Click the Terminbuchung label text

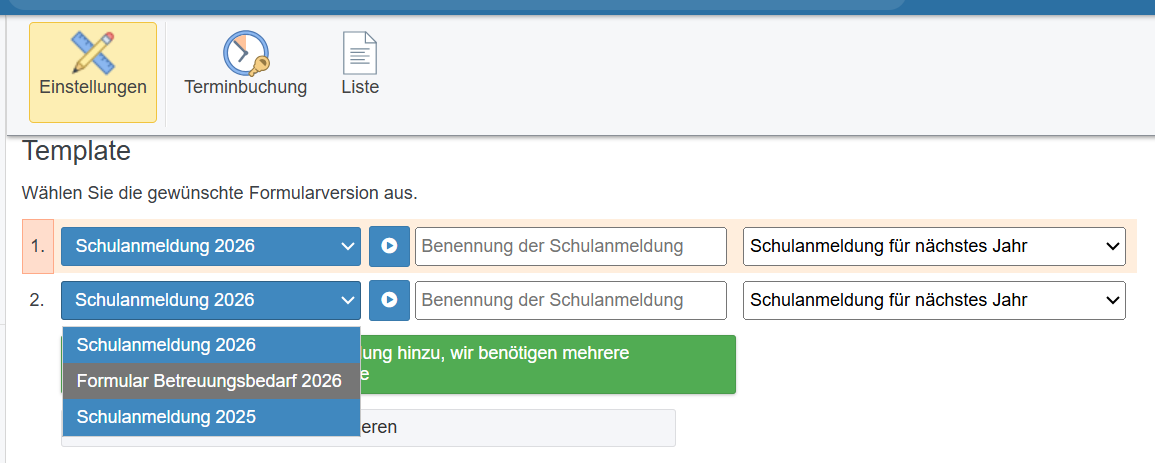click(x=245, y=87)
